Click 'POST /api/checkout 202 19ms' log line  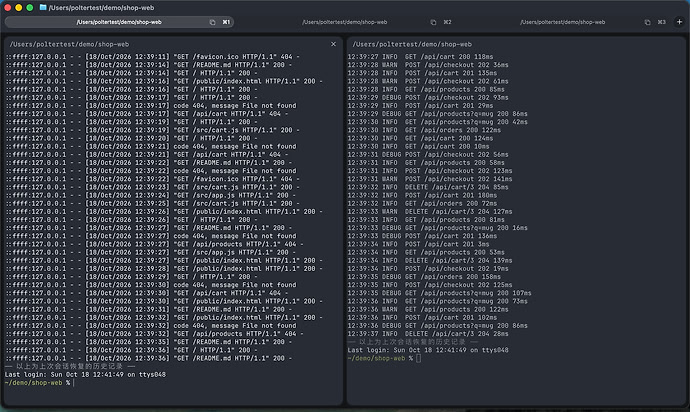(428, 268)
